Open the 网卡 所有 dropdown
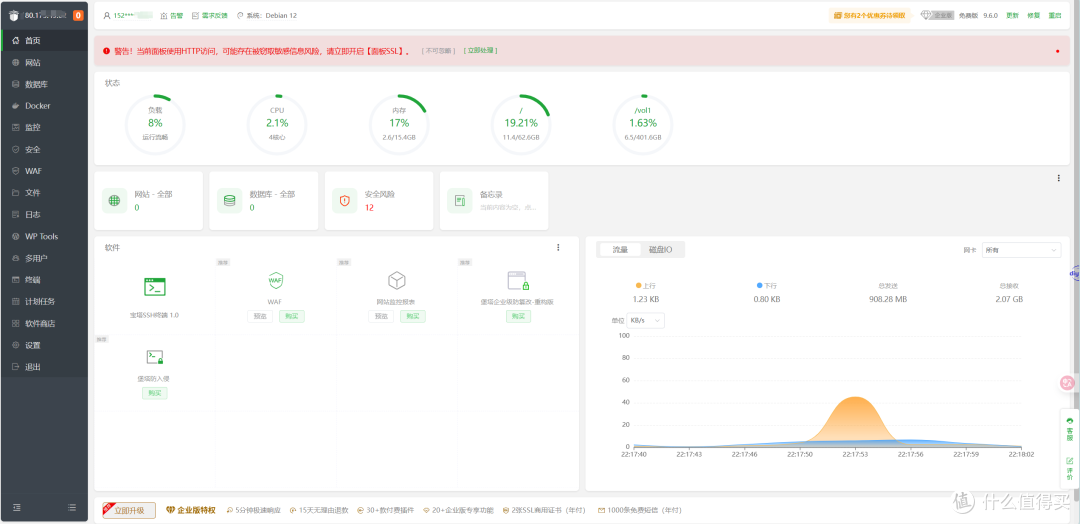The height and width of the screenshot is (524, 1080). (1021, 250)
